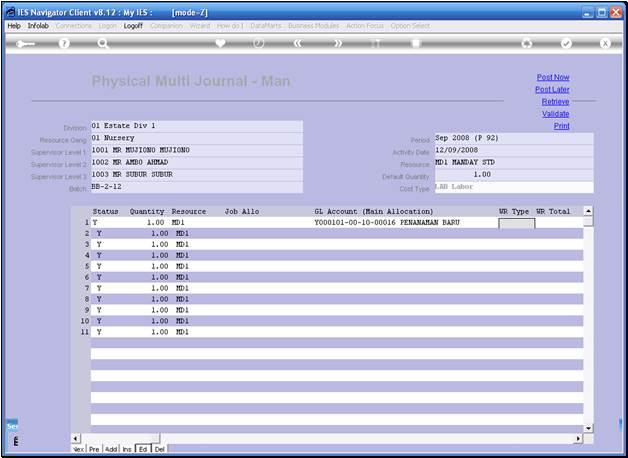Select grid row 5

336,266
